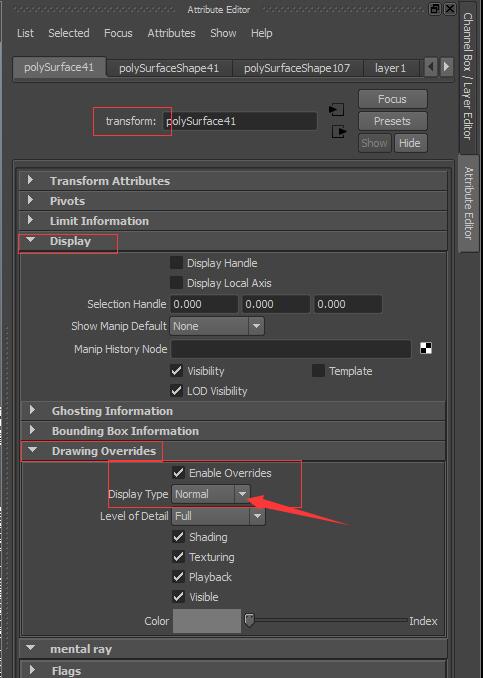Float the Attribute Editor panel

point(435,9)
